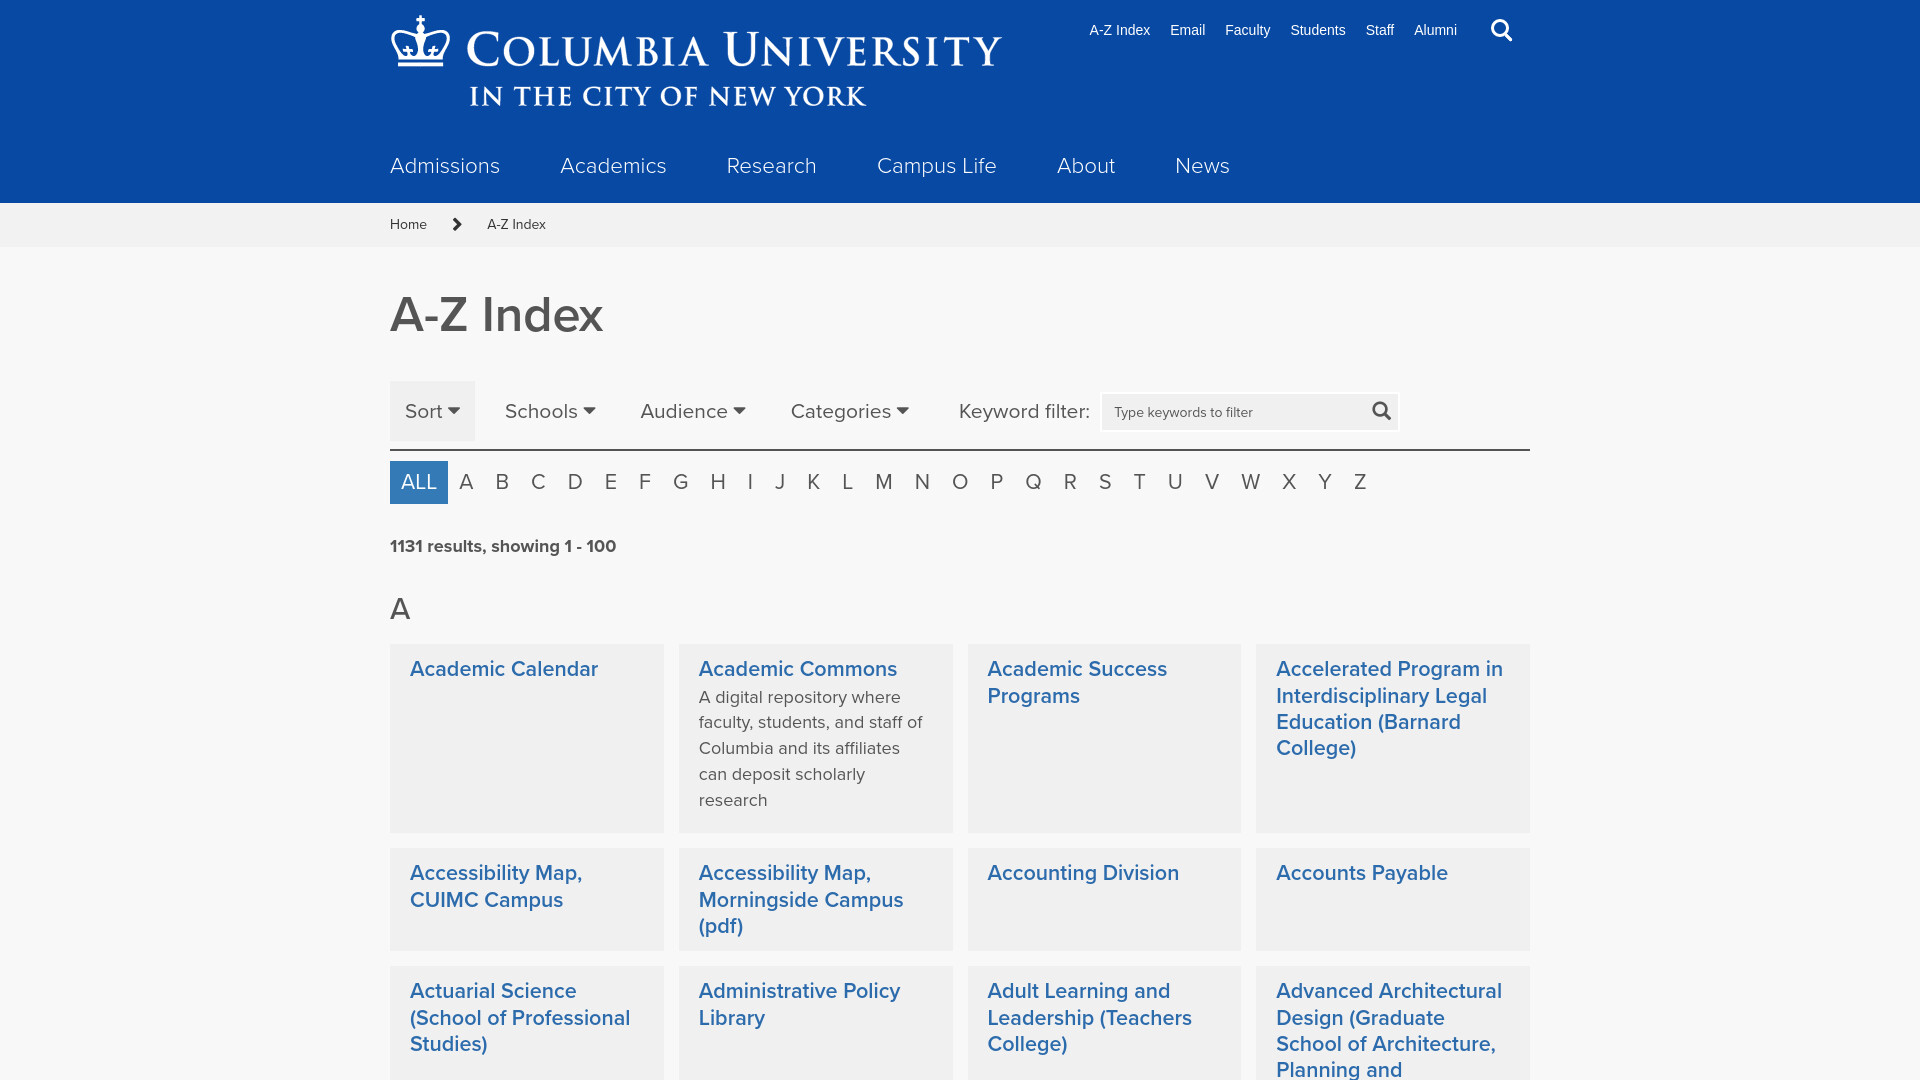Open the Students link

click(1317, 30)
